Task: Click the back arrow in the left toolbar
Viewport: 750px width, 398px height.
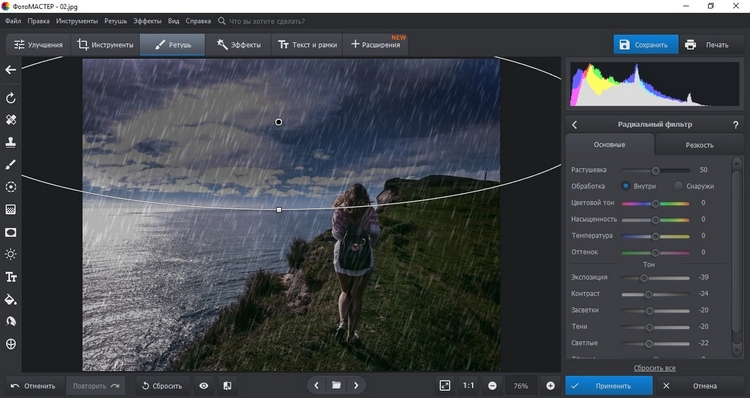Action: coord(11,70)
